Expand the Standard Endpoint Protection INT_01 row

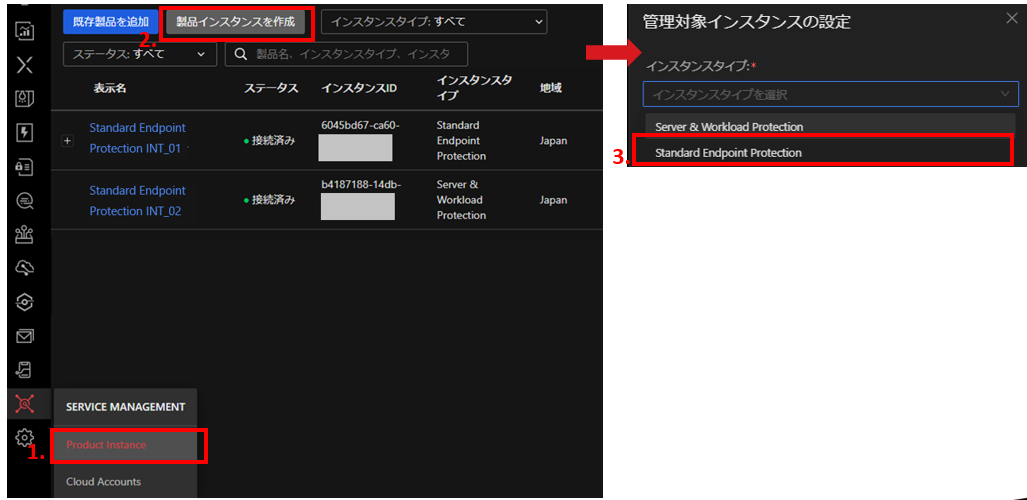68,141
